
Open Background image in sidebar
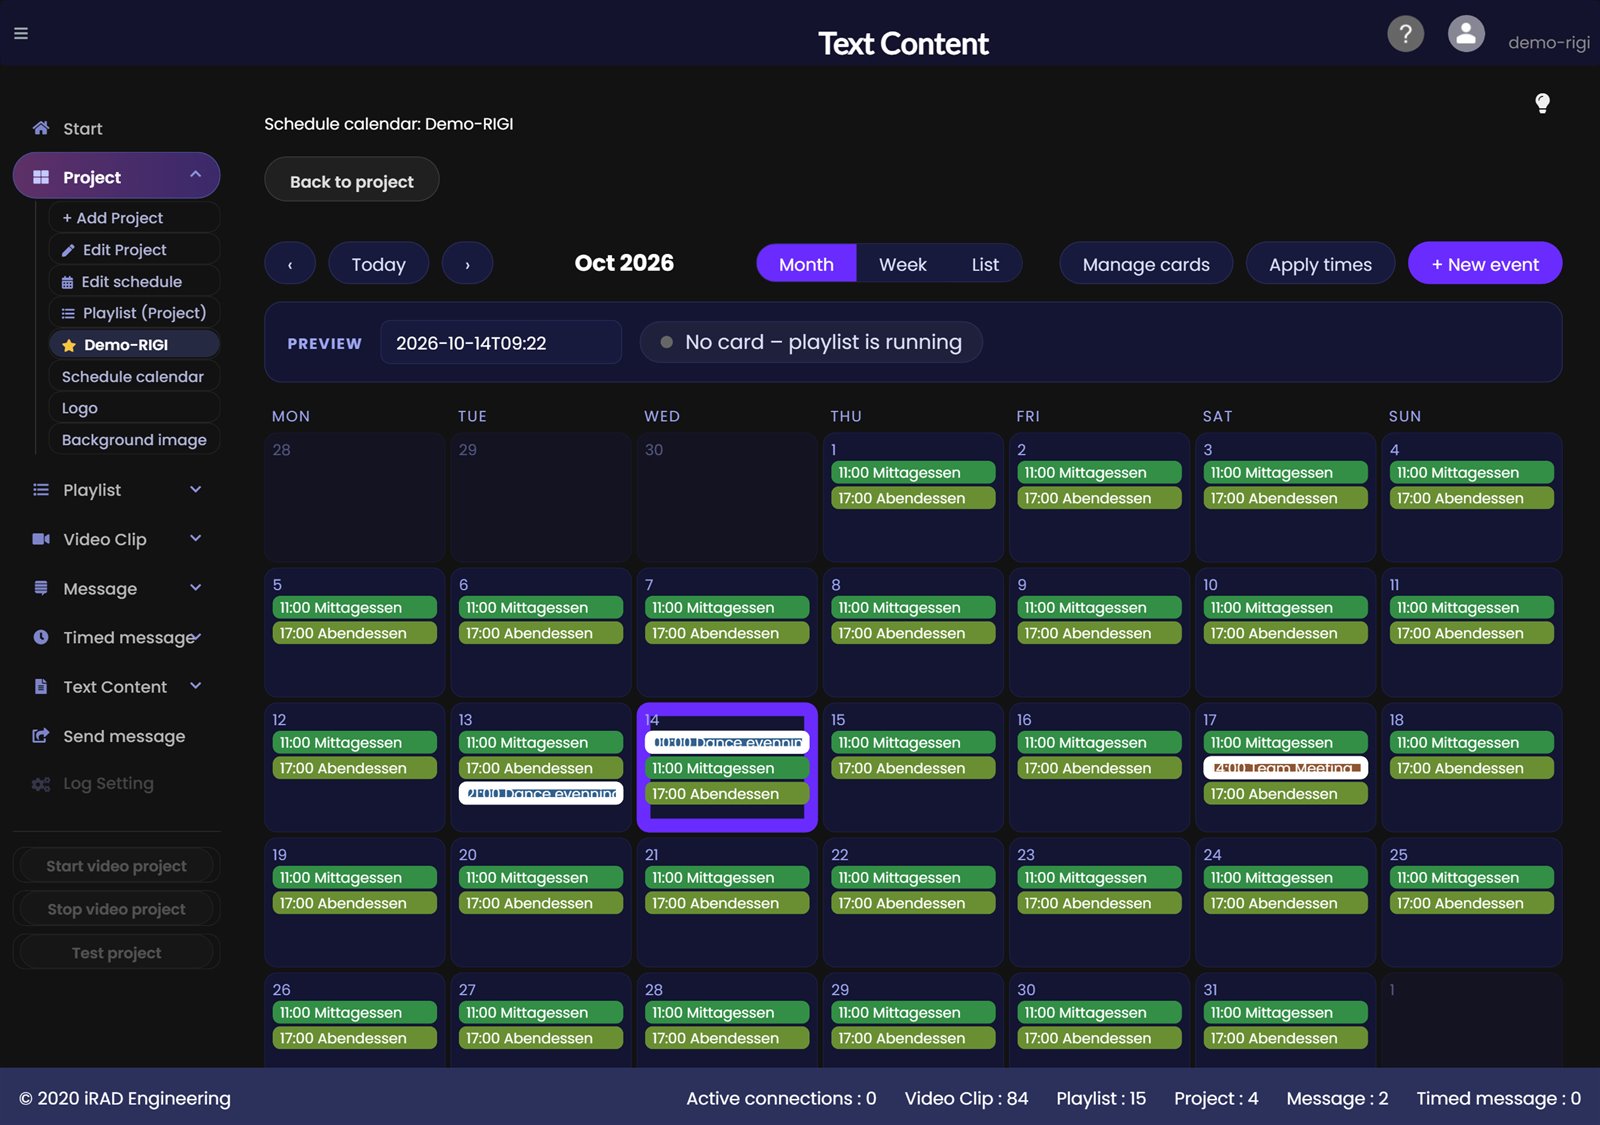[x=134, y=440]
